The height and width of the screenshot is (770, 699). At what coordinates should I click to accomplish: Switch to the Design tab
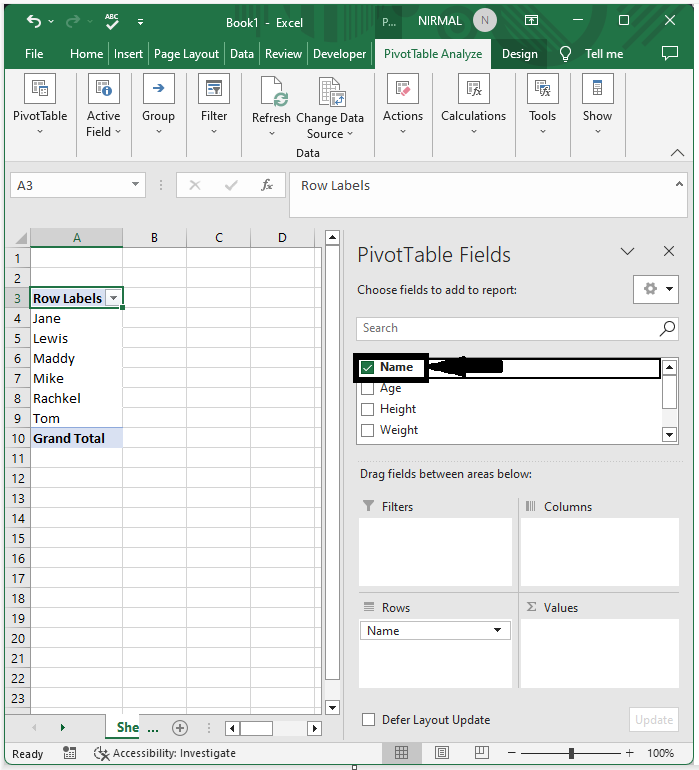pyautogui.click(x=520, y=54)
